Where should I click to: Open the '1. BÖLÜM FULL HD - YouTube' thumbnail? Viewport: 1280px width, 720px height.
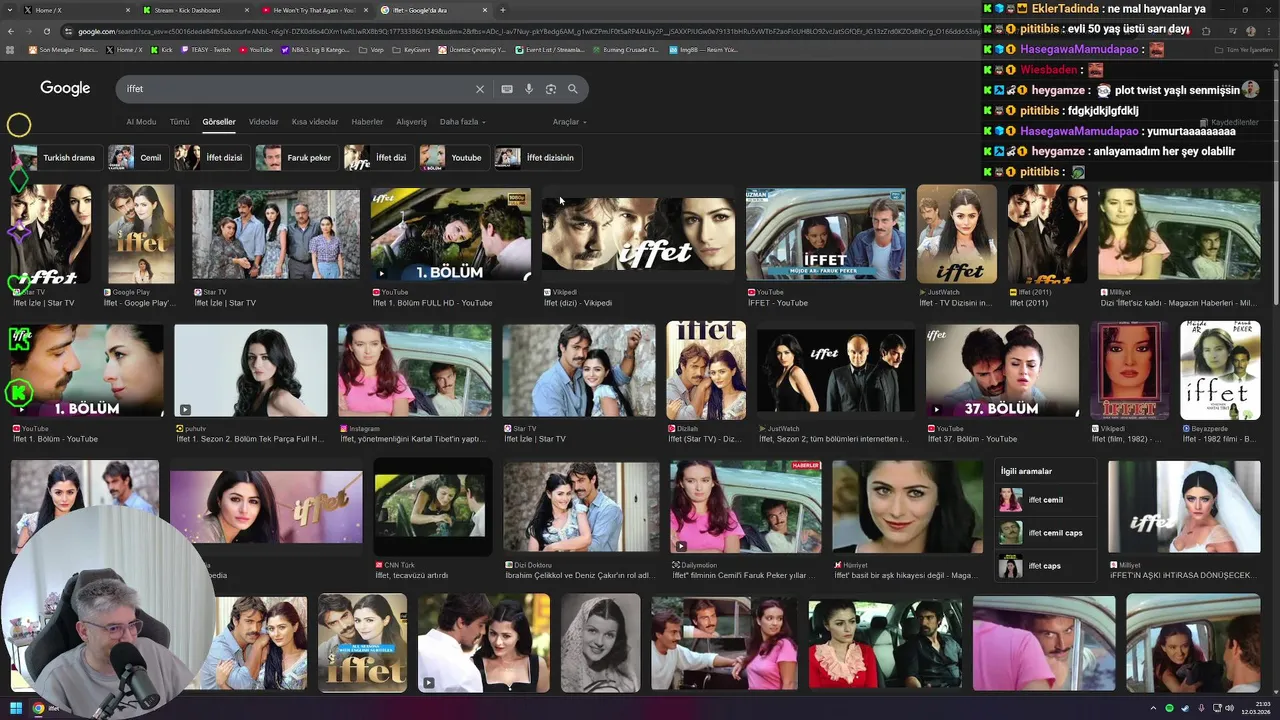point(451,235)
